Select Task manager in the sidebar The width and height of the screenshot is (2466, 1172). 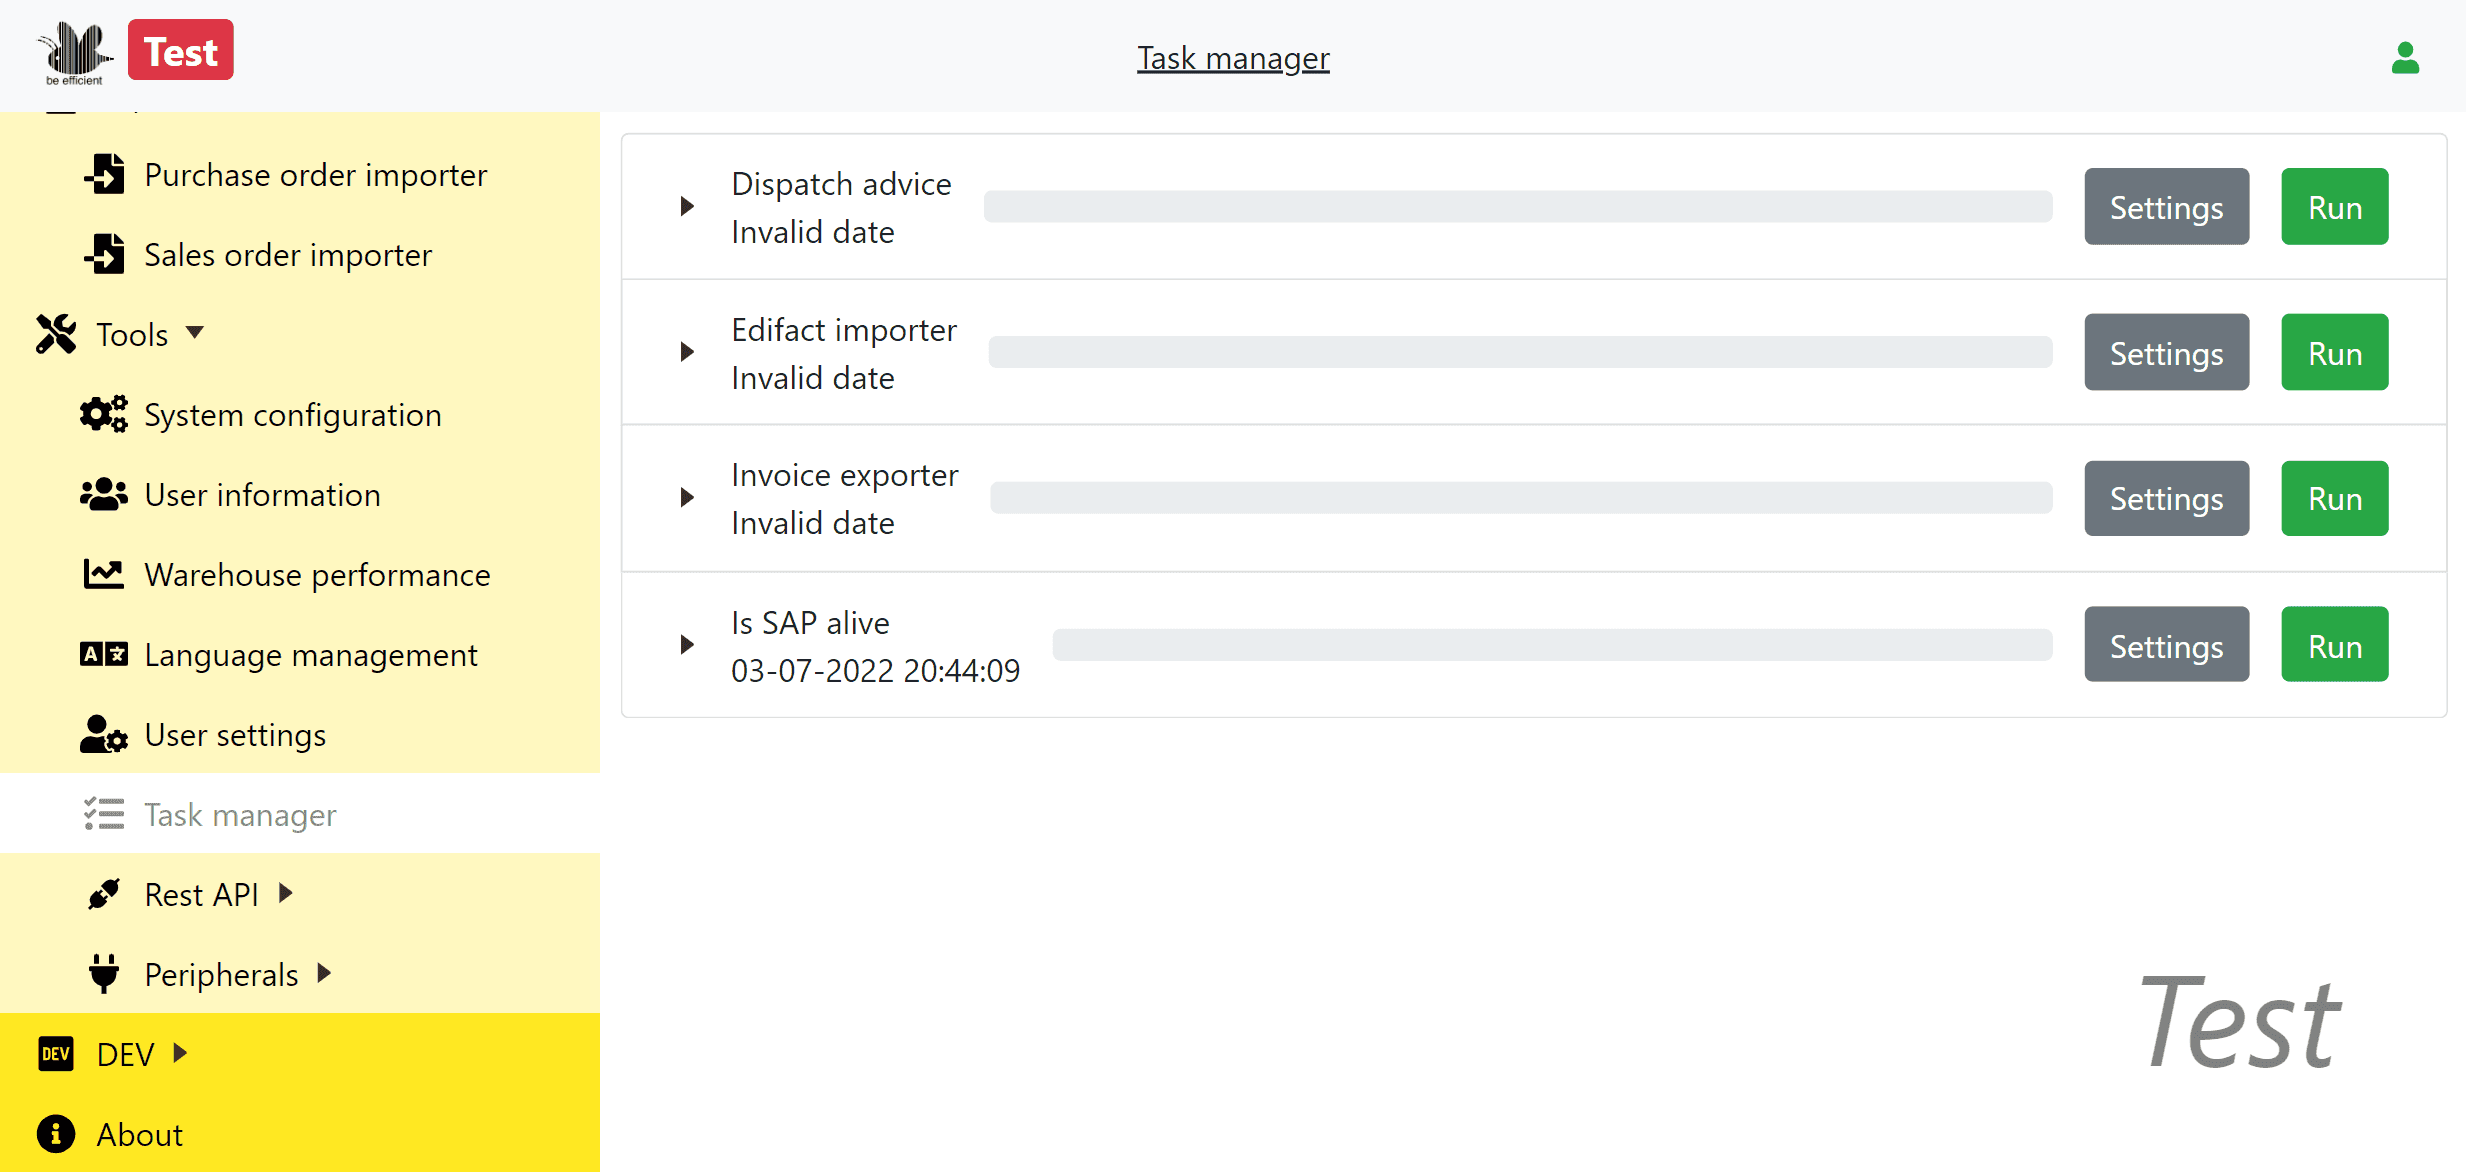[300, 814]
